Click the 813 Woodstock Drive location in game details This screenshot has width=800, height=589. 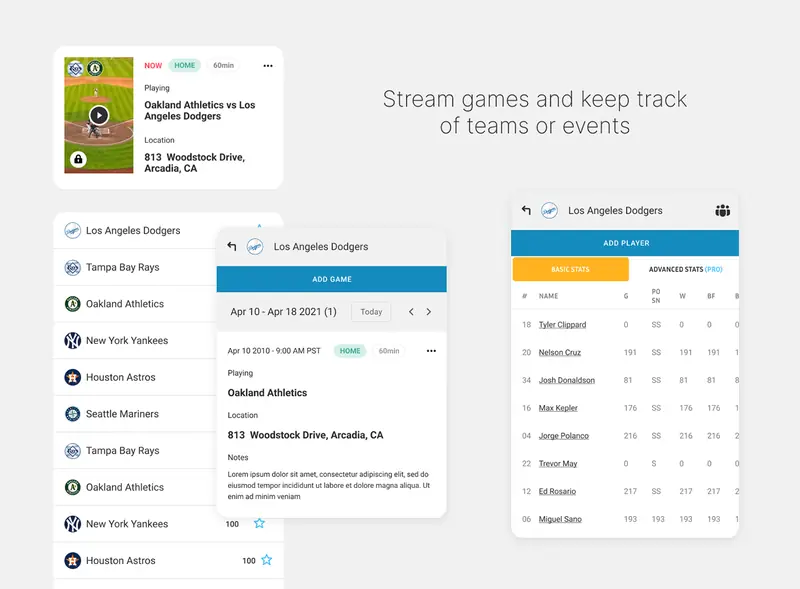point(305,435)
